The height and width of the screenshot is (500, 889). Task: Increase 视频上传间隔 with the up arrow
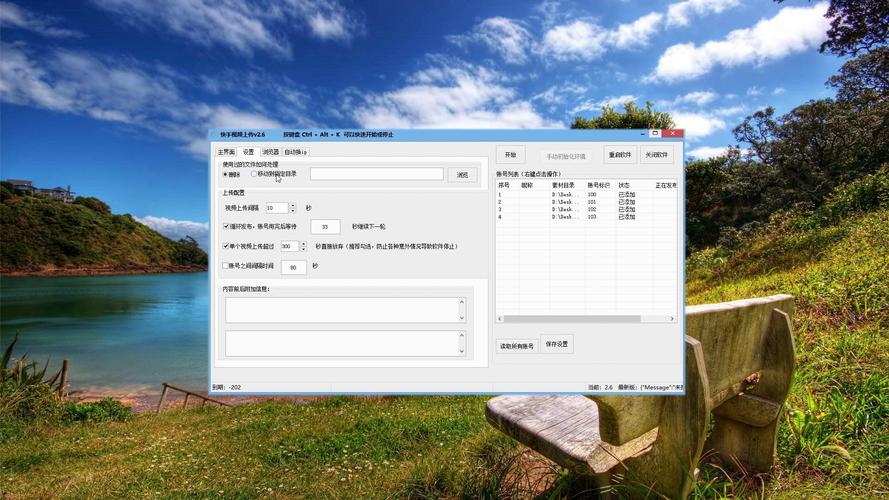click(x=292, y=205)
